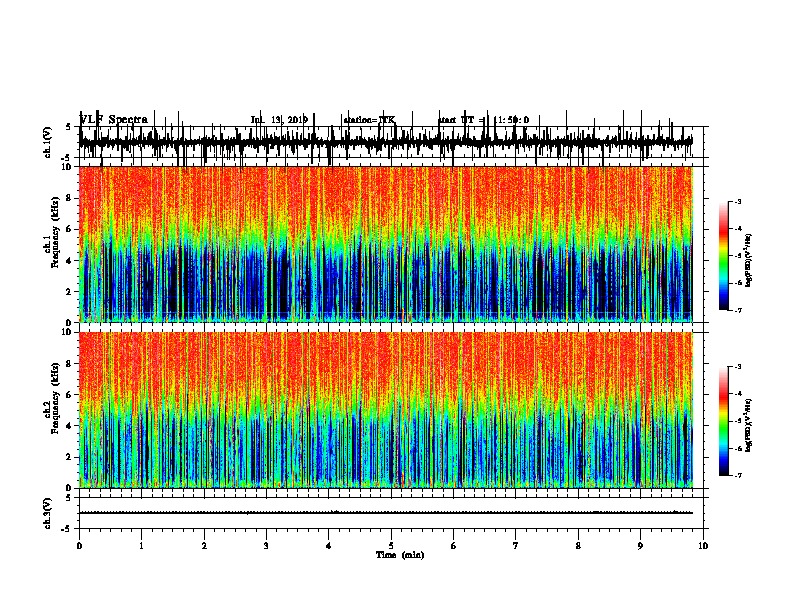The width and height of the screenshot is (792, 612).
Task: Click the ch.1 color bar 'log(PSD)' label
Action: pos(748,260)
